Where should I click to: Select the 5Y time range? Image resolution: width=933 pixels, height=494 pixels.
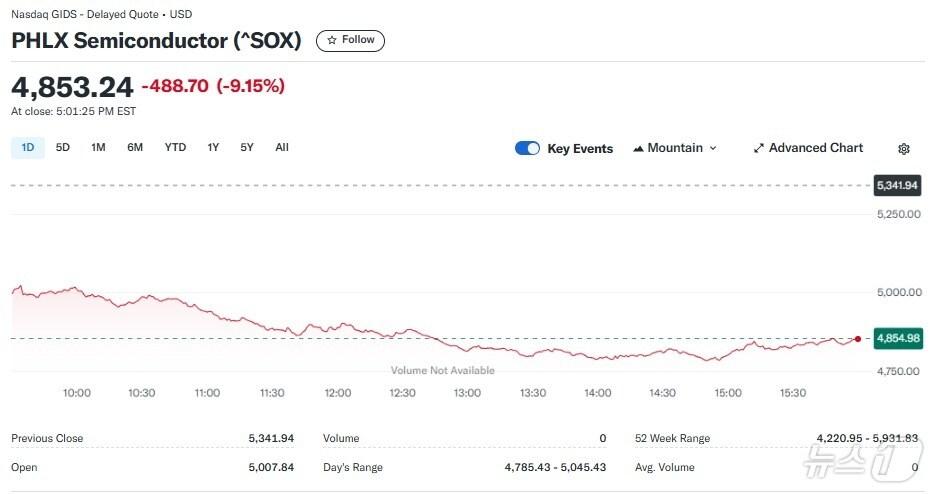click(x=247, y=148)
